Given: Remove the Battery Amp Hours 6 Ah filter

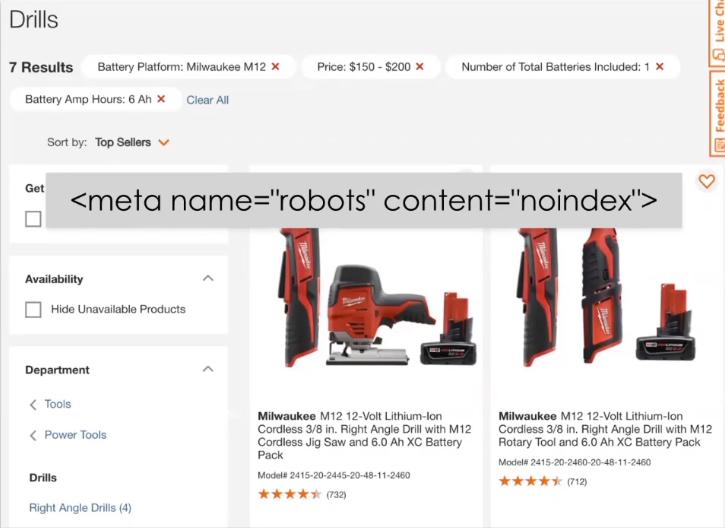Looking at the screenshot, I should (161, 99).
